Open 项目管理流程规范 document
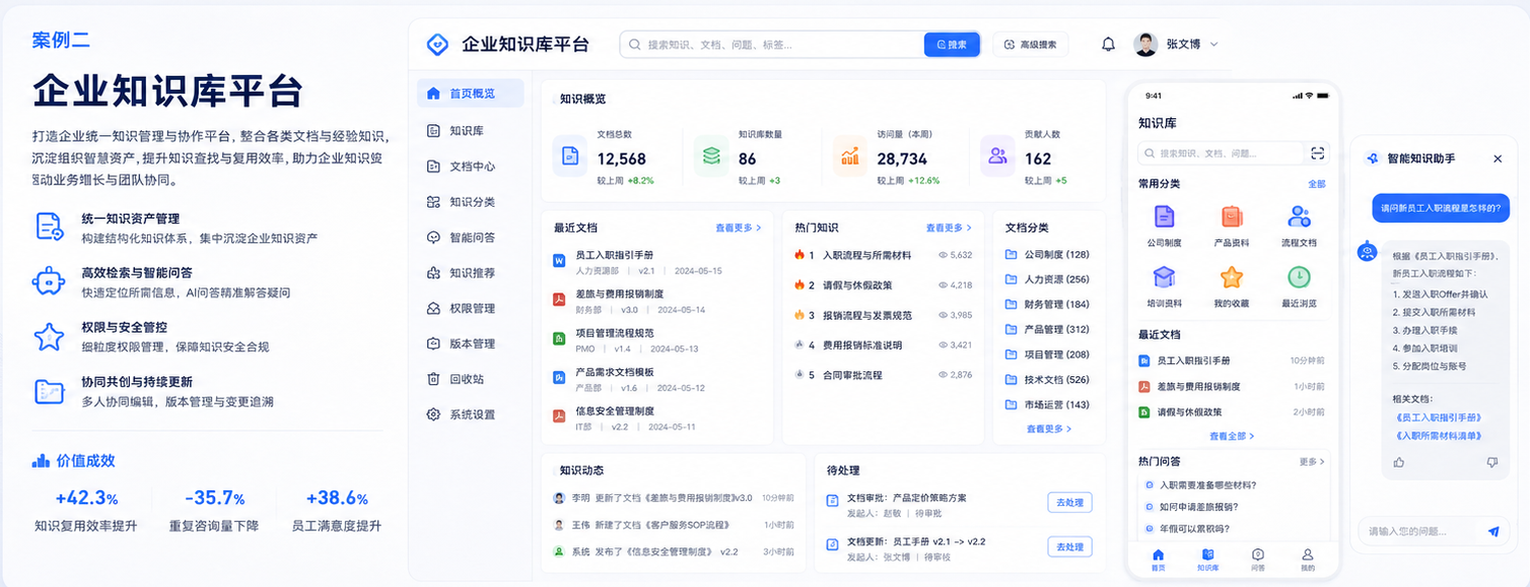This screenshot has width=1530, height=587. tap(614, 333)
